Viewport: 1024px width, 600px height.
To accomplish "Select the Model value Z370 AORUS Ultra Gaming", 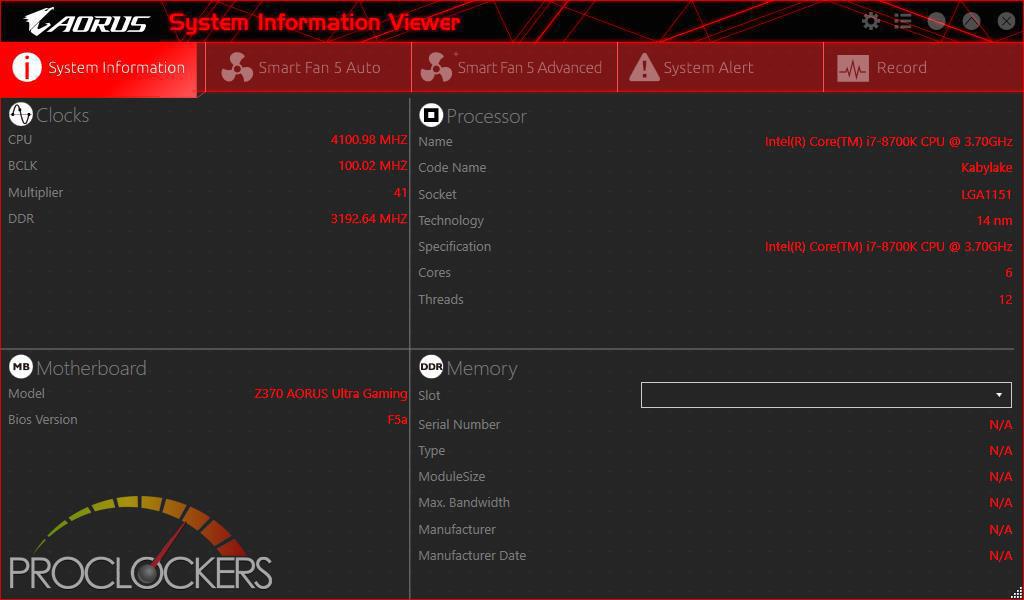I will (330, 394).
